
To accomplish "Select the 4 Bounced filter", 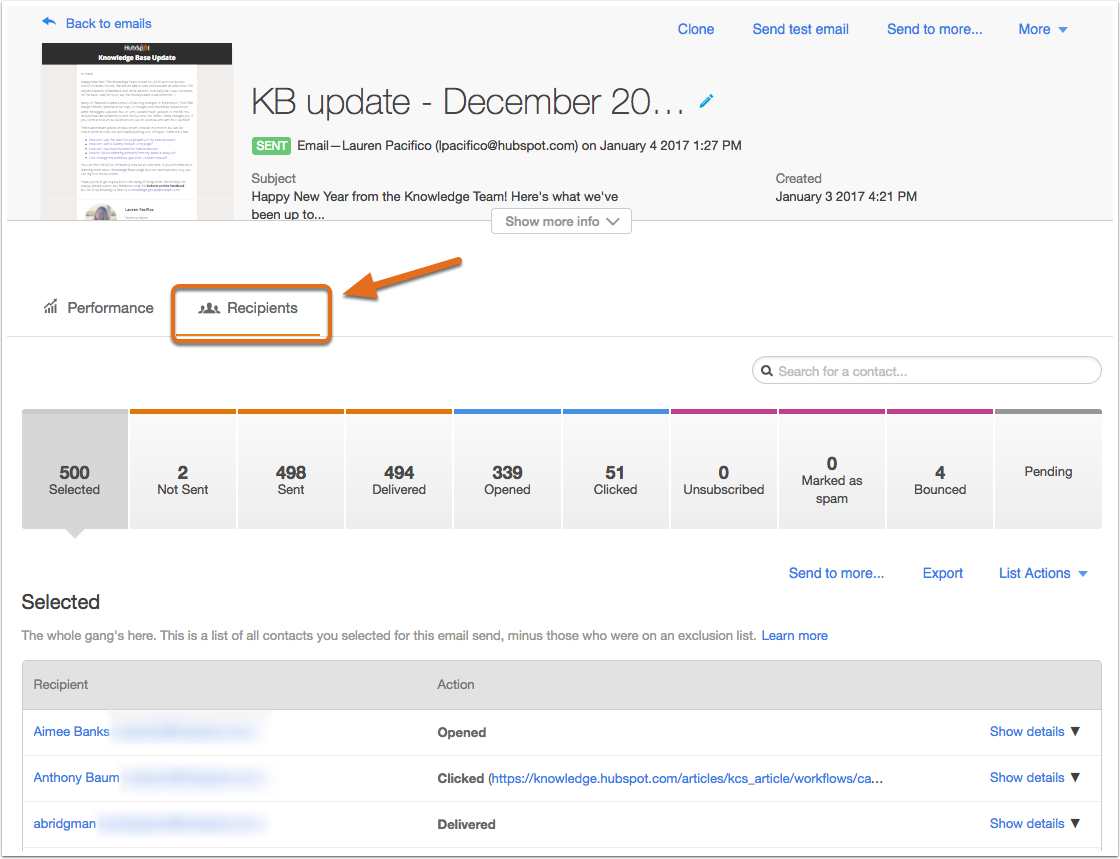I will pyautogui.click(x=940, y=469).
